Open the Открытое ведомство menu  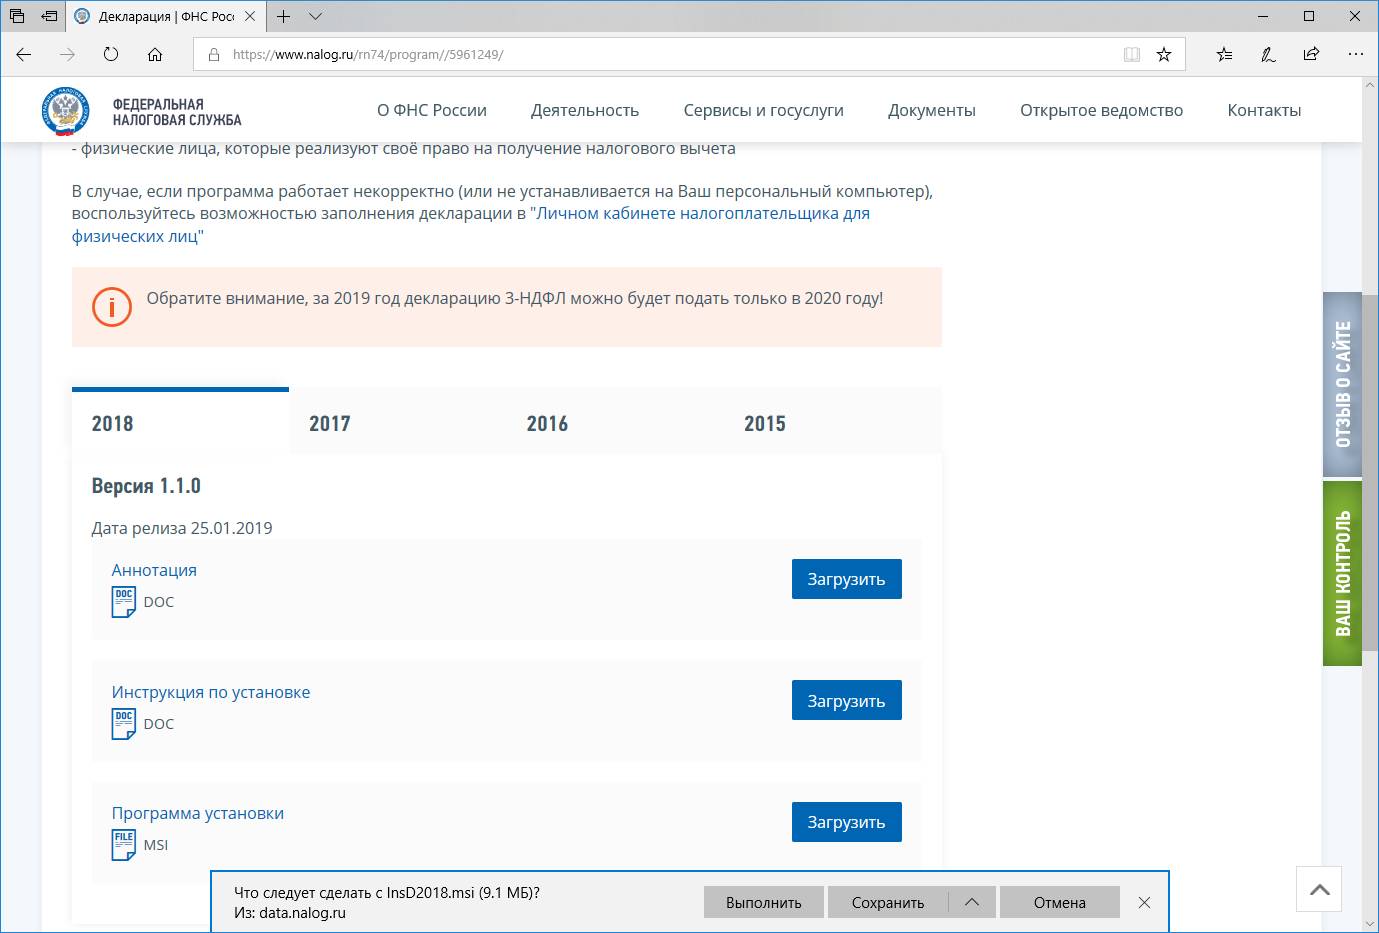click(1101, 110)
